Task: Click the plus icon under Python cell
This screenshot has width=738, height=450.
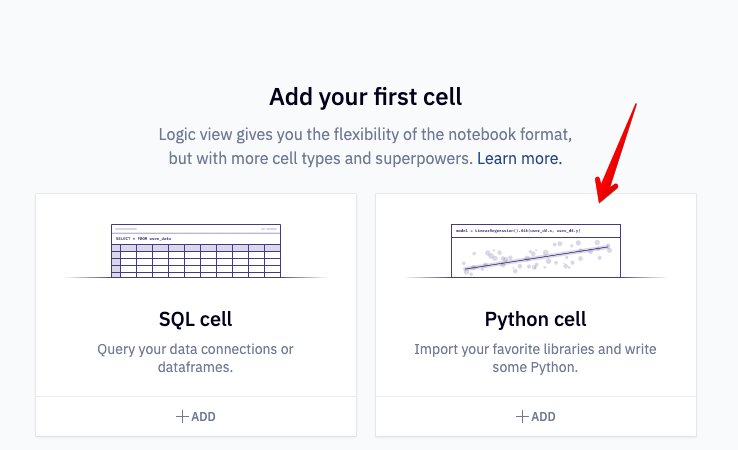Action: [522, 417]
